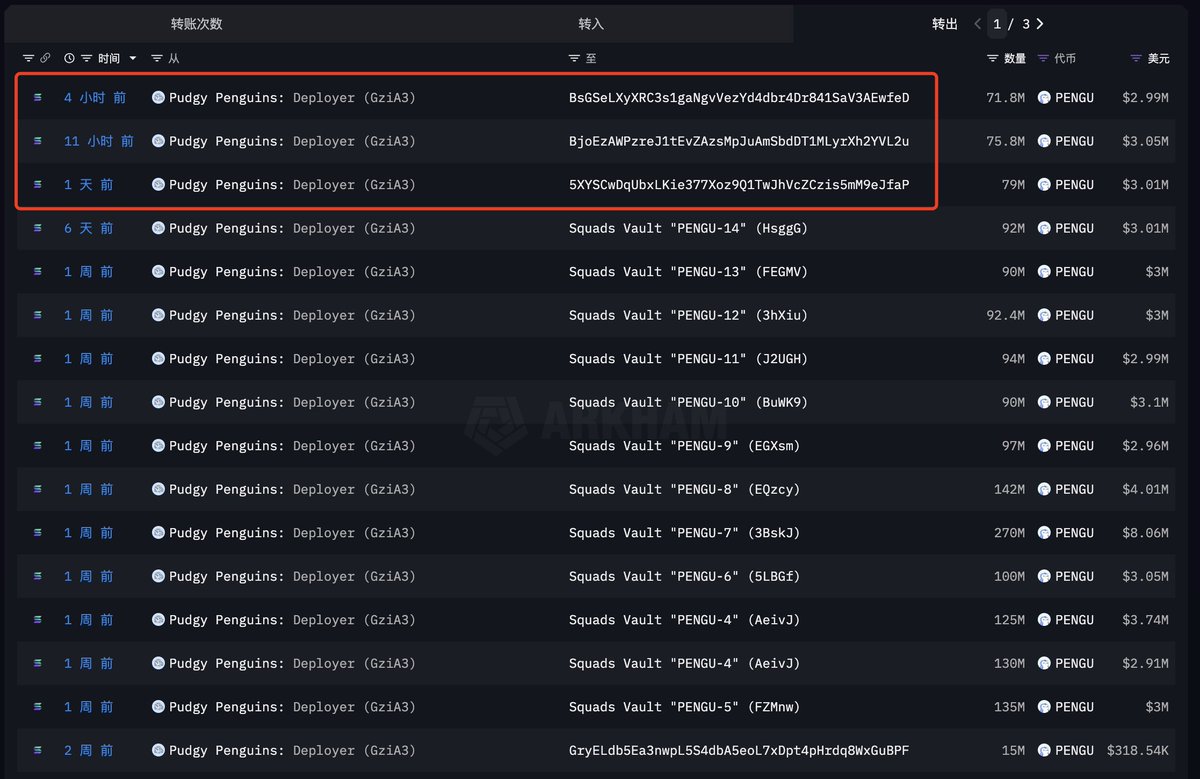
Task: Open transaction details icon for 4 小时 前 row
Action: (x=38, y=98)
